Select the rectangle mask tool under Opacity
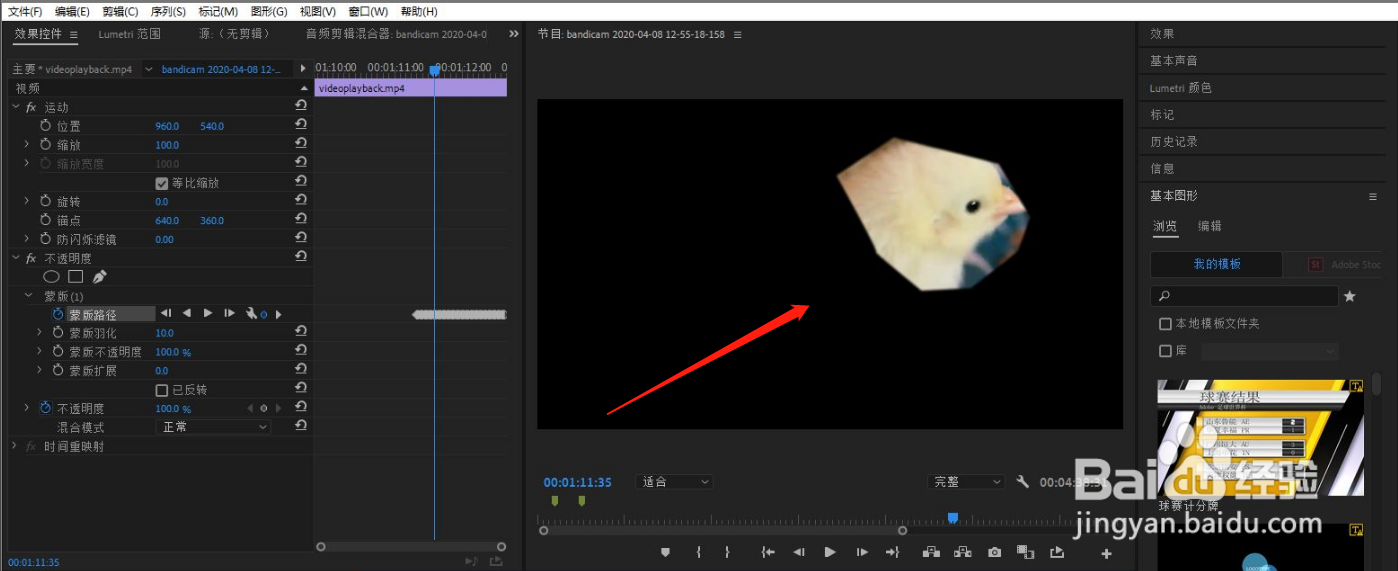The width and height of the screenshot is (1398, 571). click(x=75, y=277)
